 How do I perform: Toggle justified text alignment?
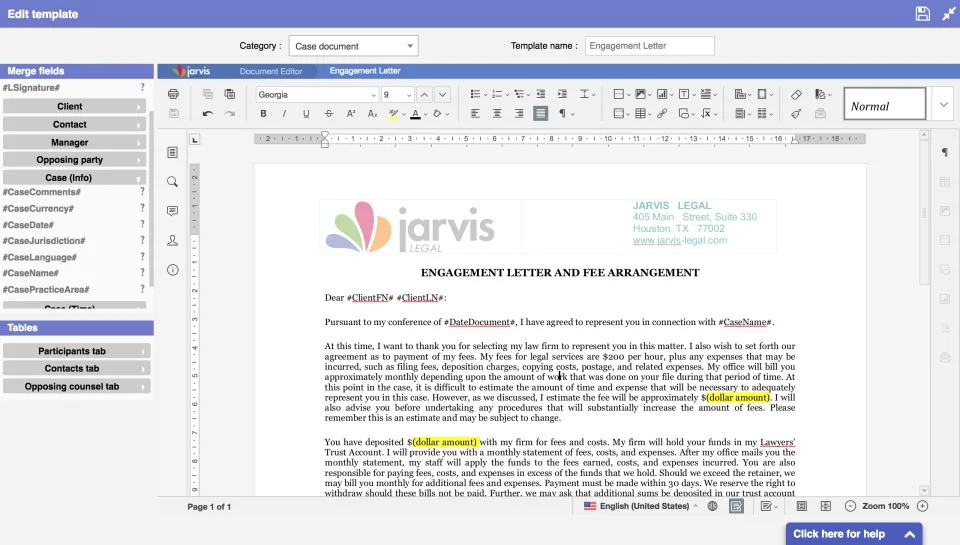click(541, 114)
